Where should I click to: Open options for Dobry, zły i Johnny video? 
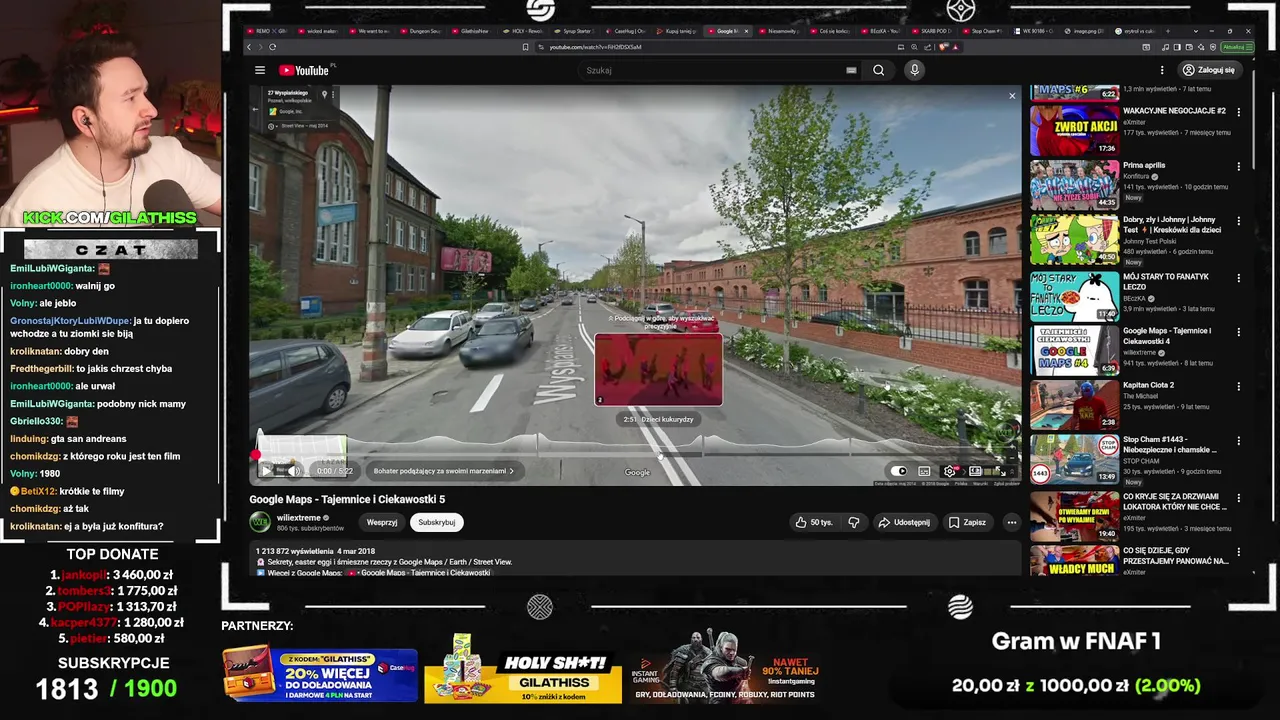tap(1238, 221)
